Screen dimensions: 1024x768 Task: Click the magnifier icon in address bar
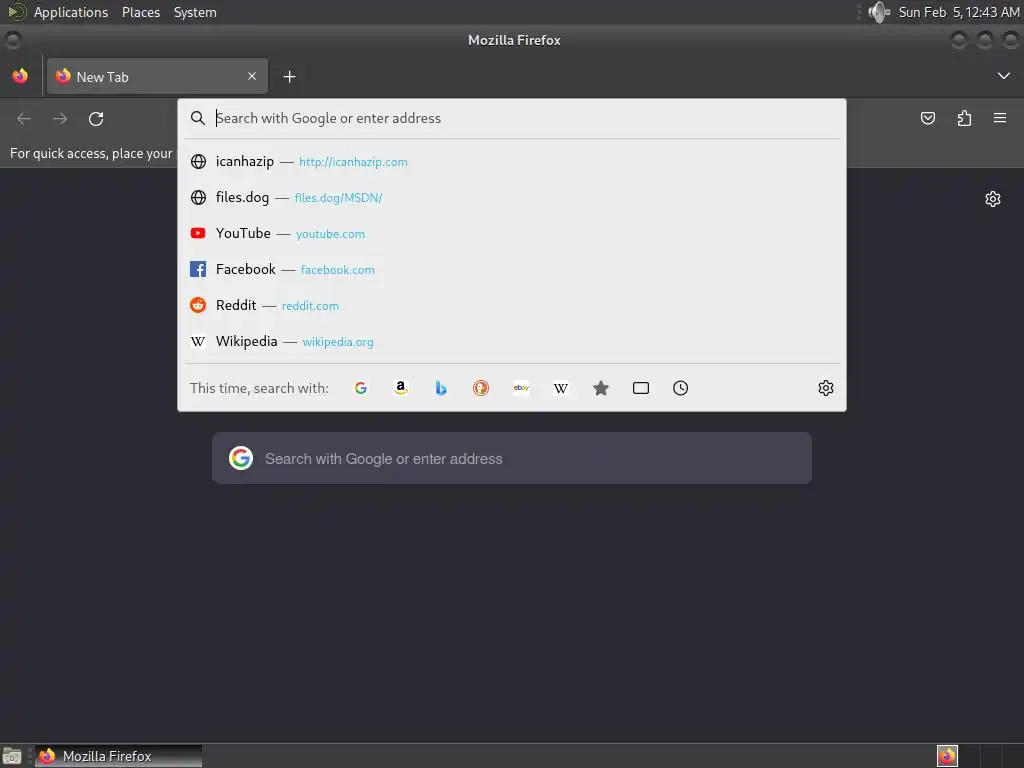click(198, 118)
